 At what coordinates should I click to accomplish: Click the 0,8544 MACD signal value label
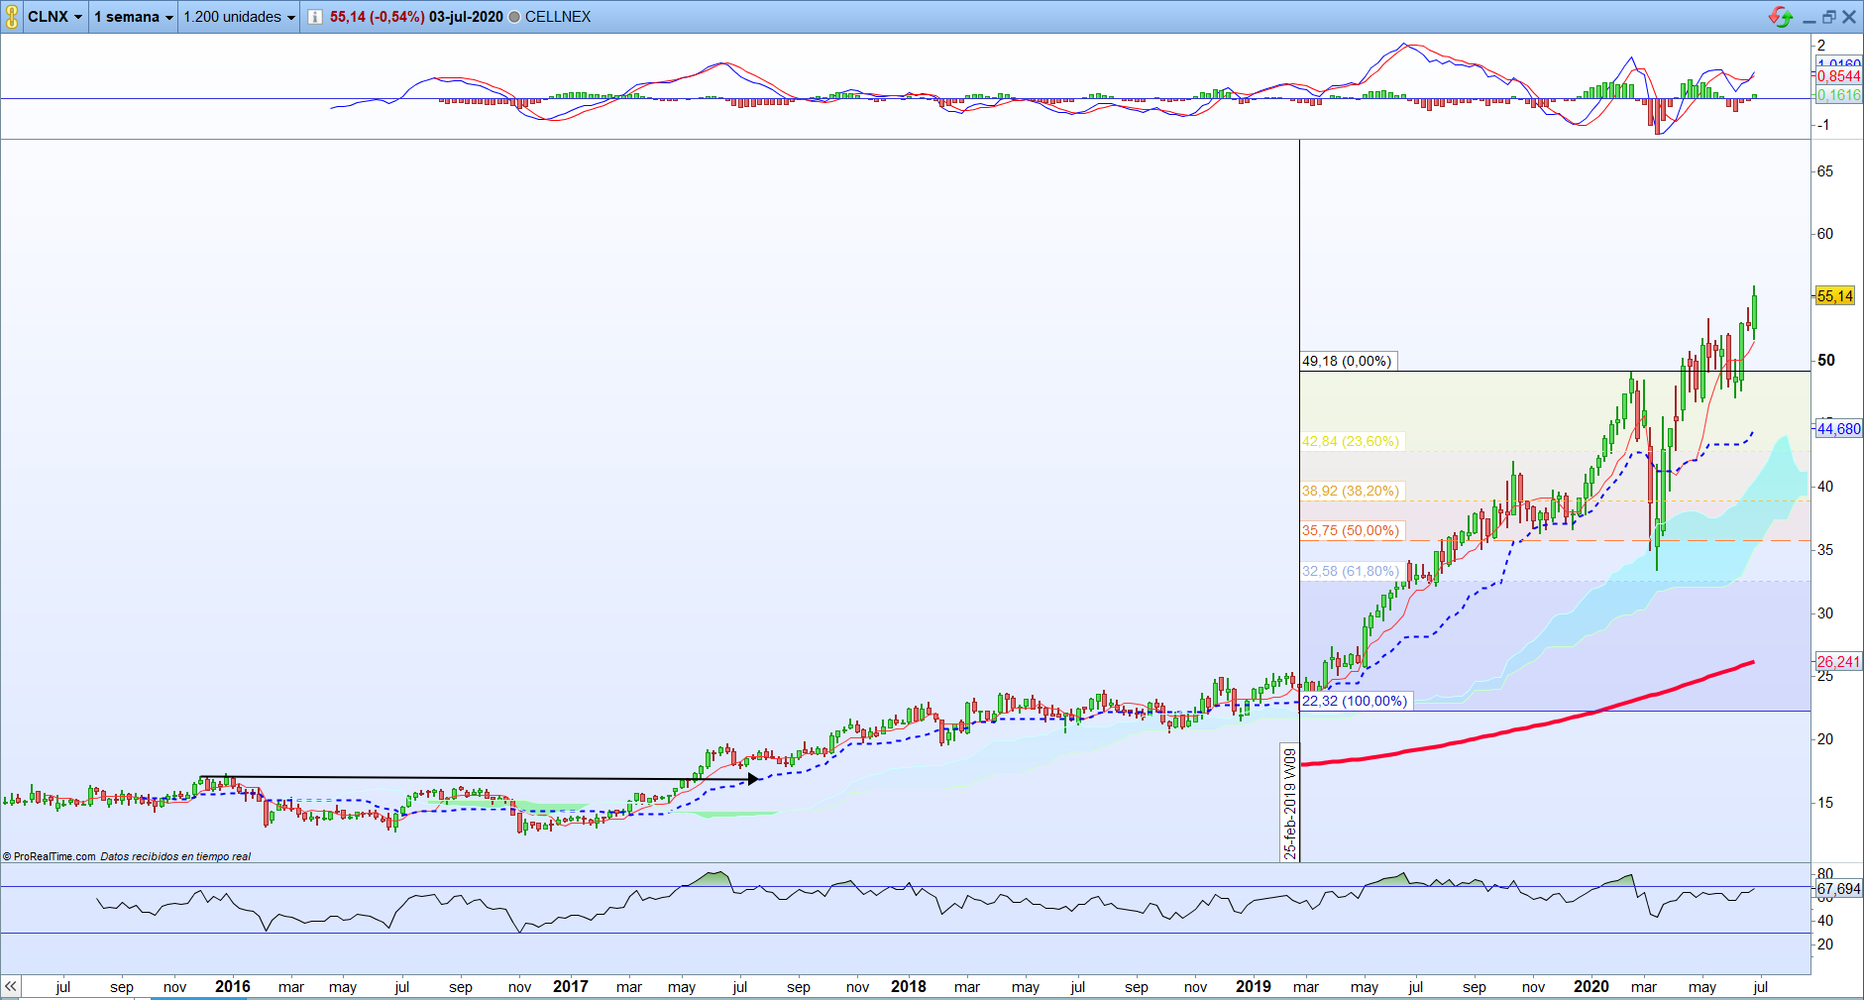pos(1838,76)
